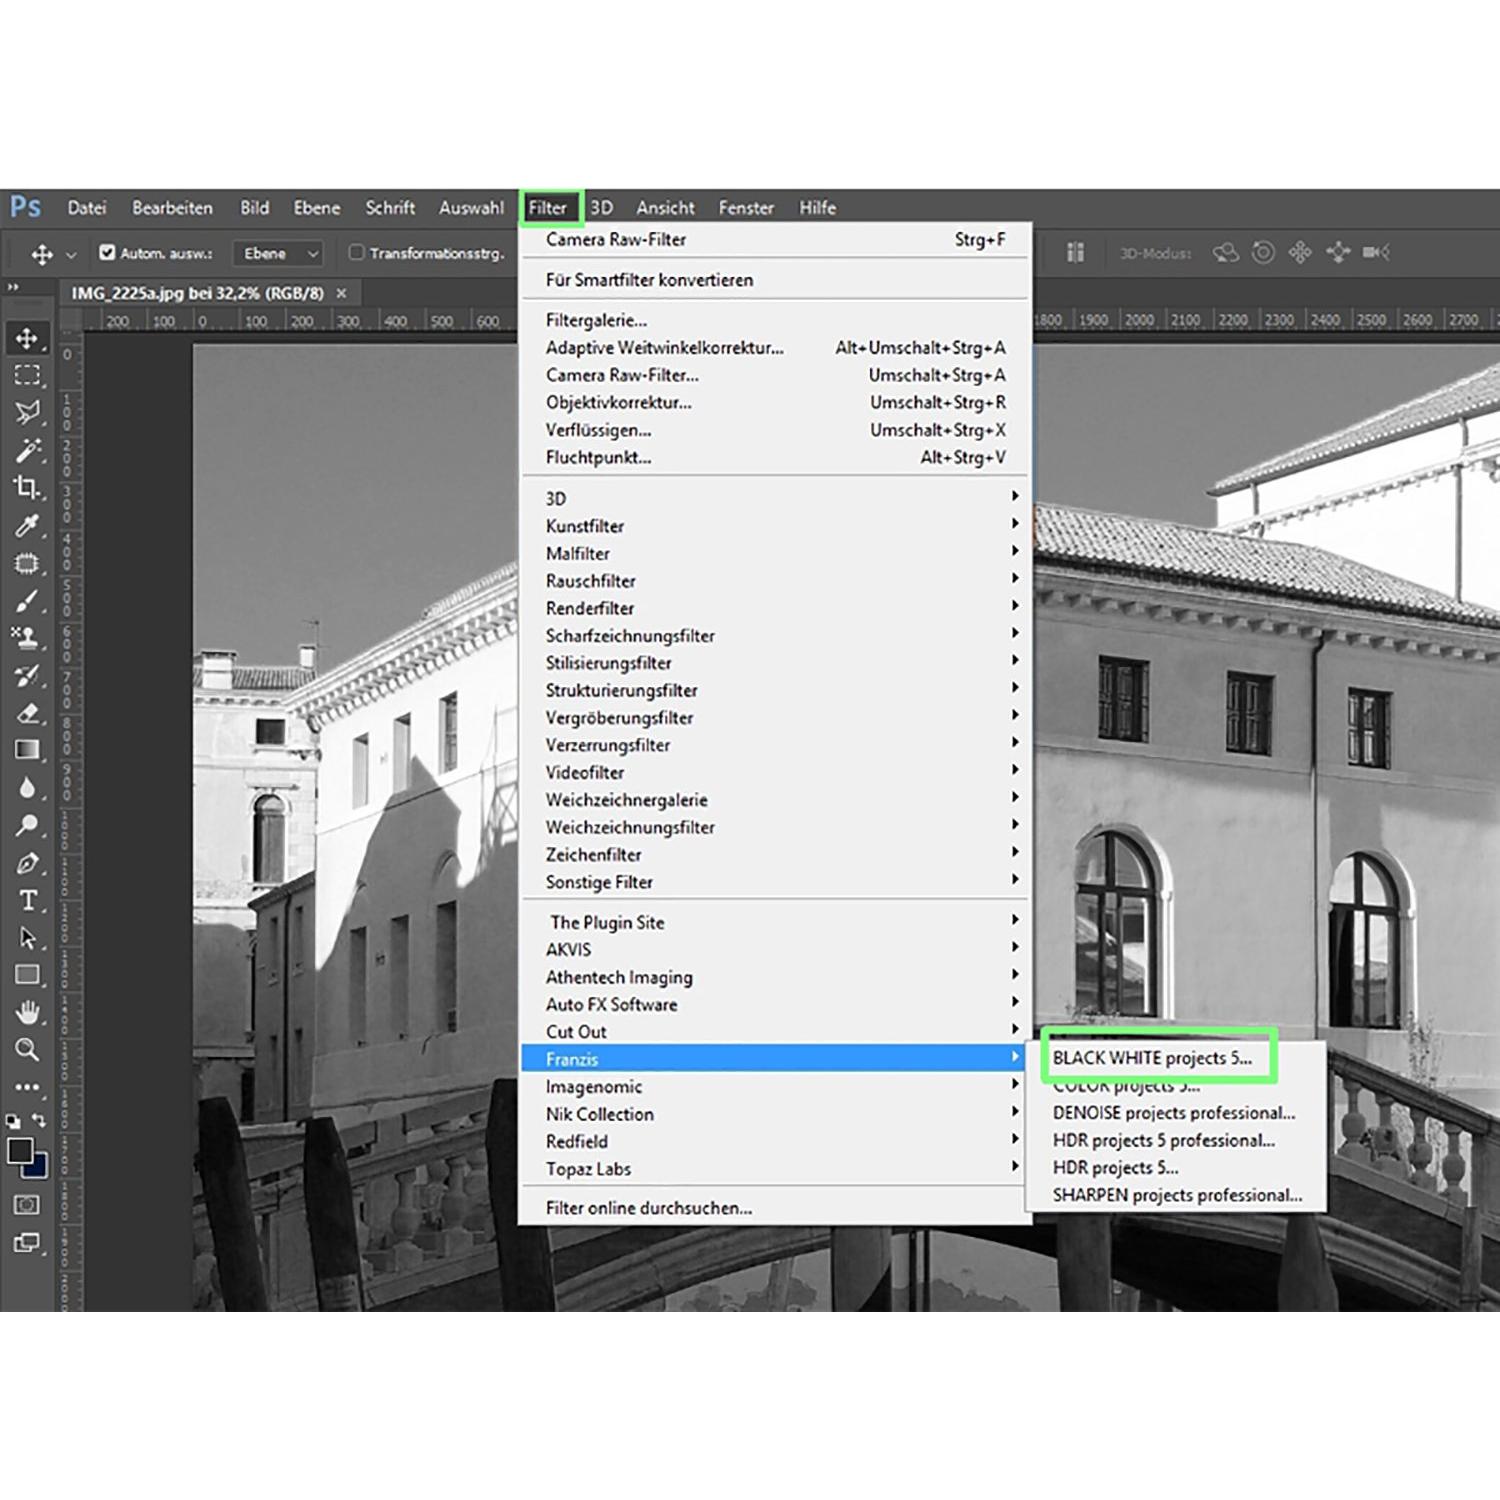
Task: Select the Clone Stamp tool
Action: point(27,638)
